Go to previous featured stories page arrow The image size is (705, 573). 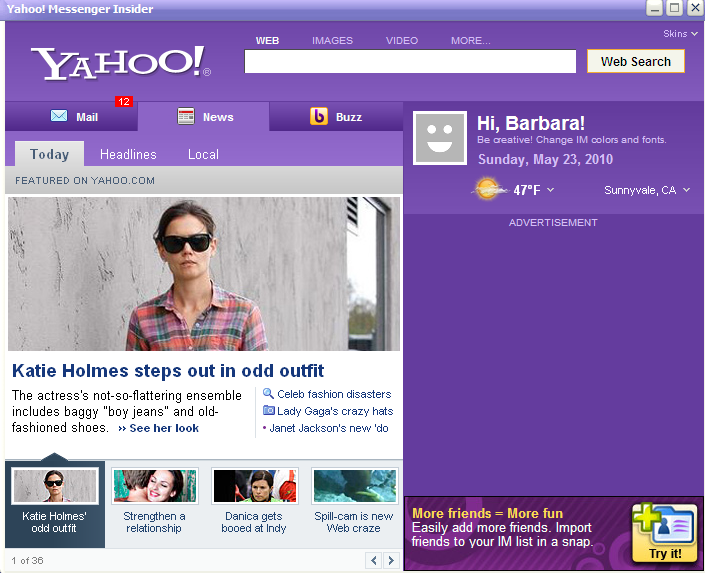(x=374, y=560)
